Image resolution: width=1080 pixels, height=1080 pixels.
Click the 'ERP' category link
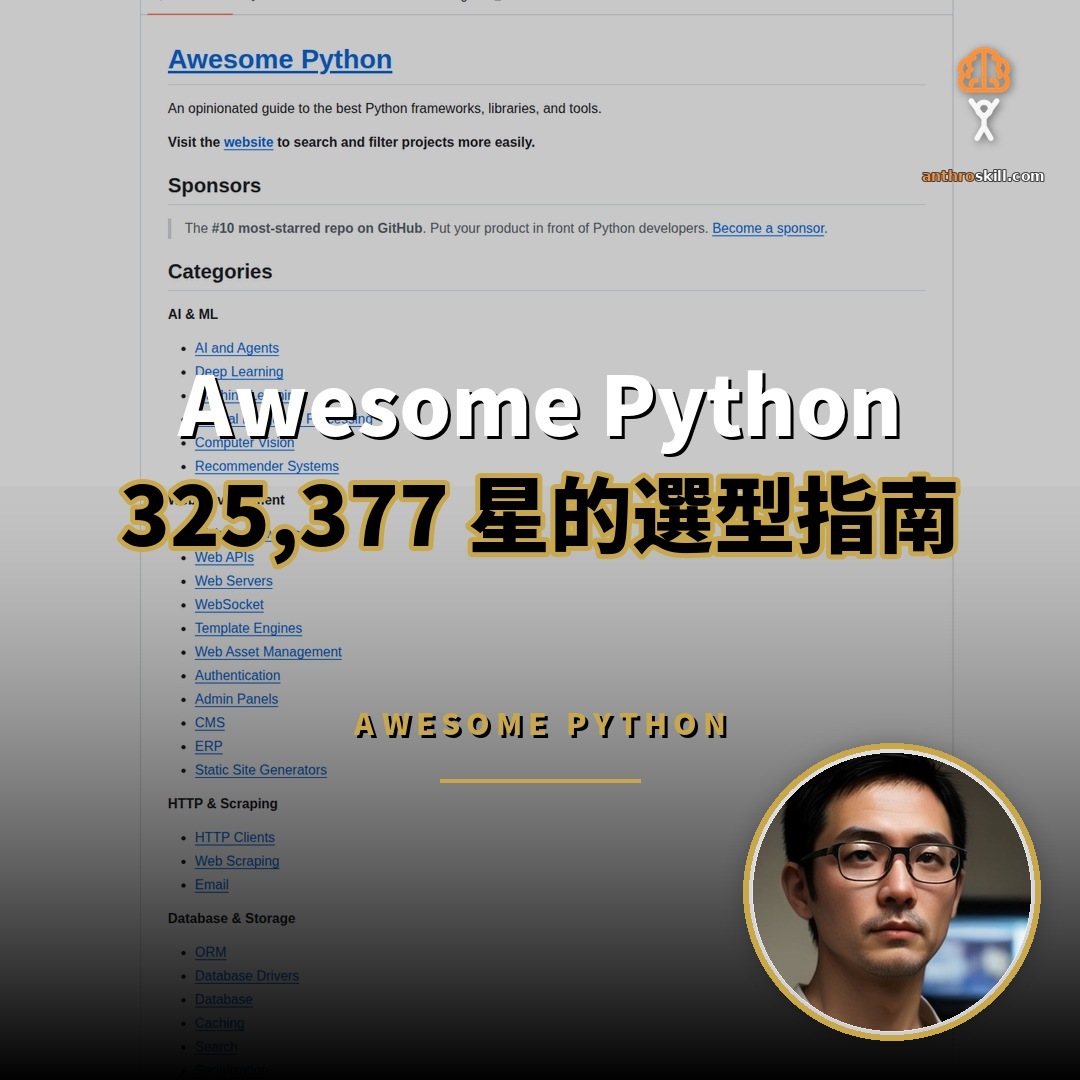208,746
